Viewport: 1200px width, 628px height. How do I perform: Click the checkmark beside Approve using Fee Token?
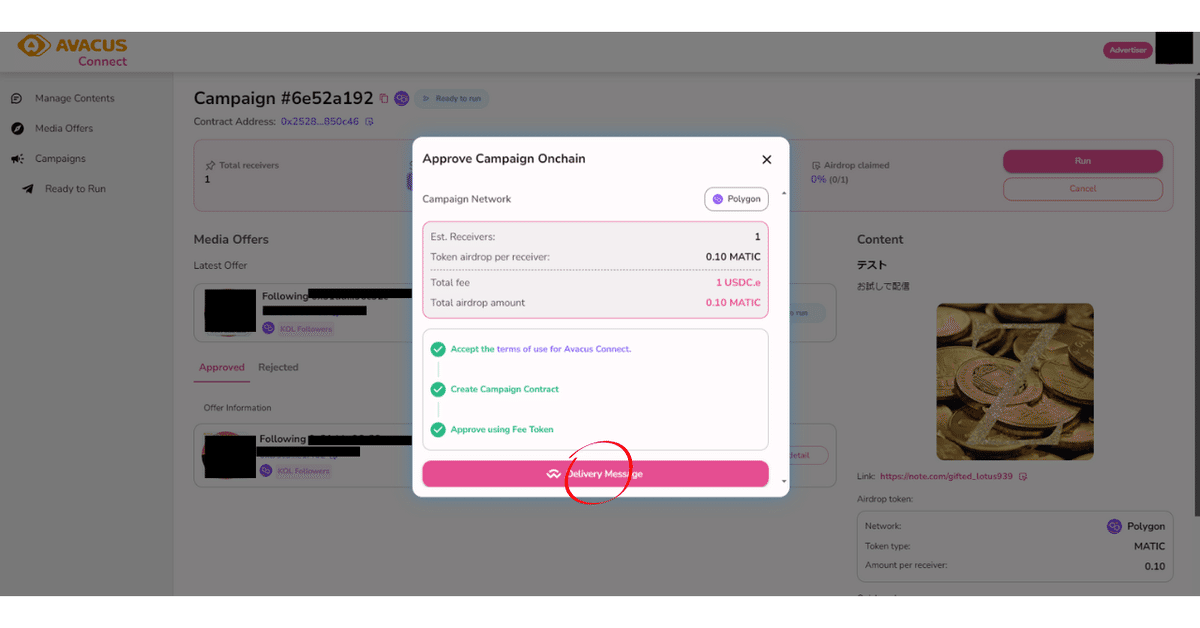pyautogui.click(x=438, y=429)
